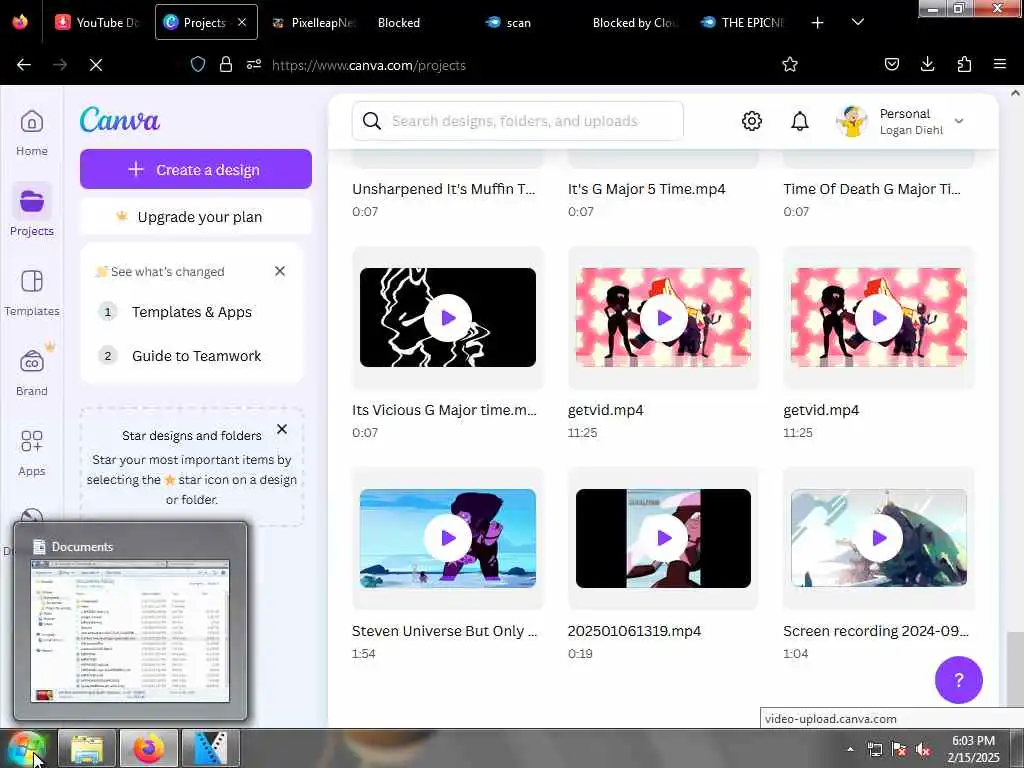Expand the Personal account dropdown
This screenshot has height=768, width=1024.
959,121
